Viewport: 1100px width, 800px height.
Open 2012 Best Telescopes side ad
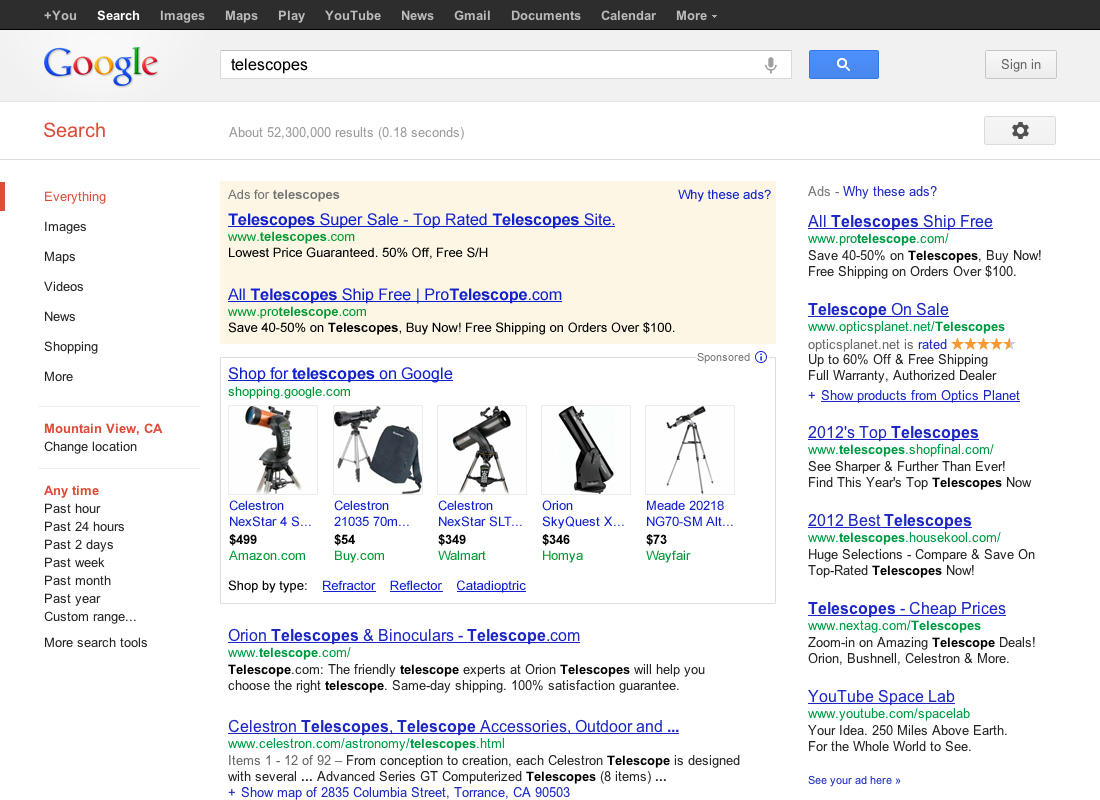(x=889, y=521)
